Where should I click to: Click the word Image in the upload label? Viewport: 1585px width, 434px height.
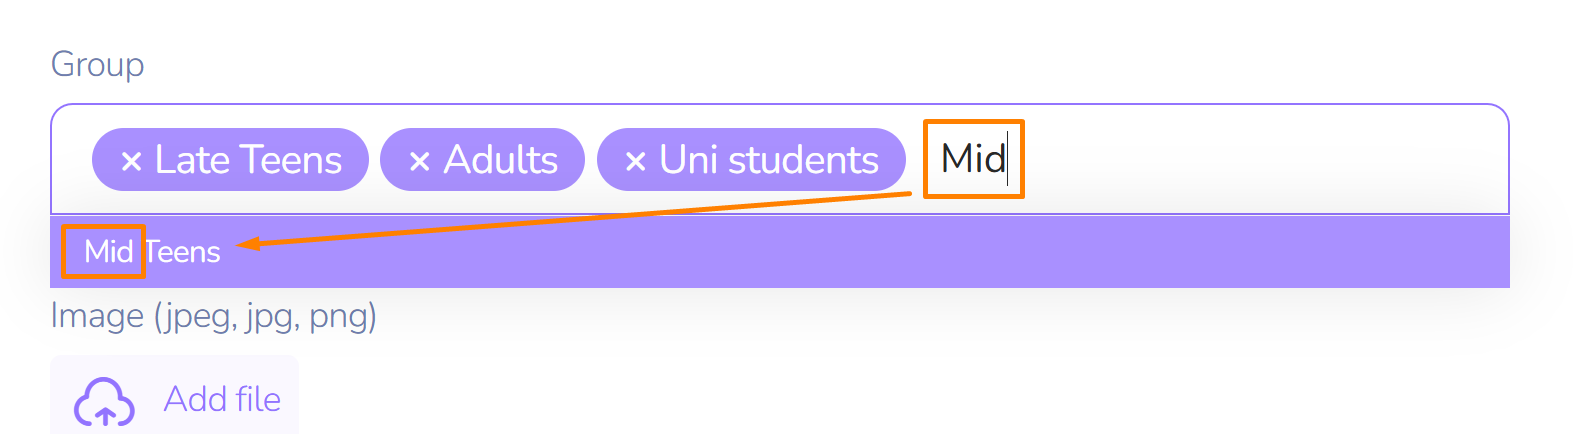pyautogui.click(x=97, y=316)
